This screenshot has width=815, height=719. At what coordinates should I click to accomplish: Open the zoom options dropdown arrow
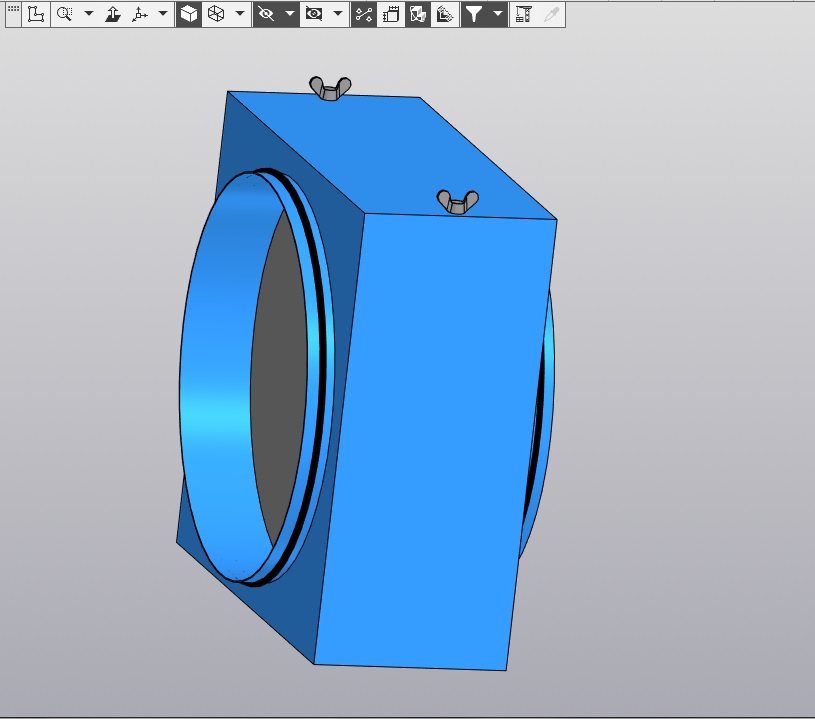tap(89, 14)
